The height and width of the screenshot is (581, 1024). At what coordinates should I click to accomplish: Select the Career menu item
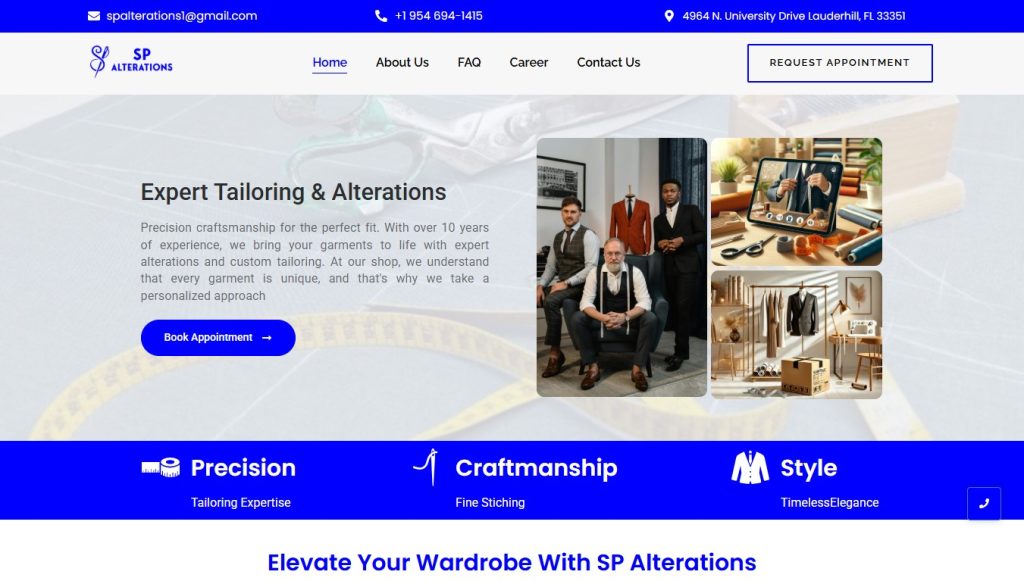[x=528, y=63]
